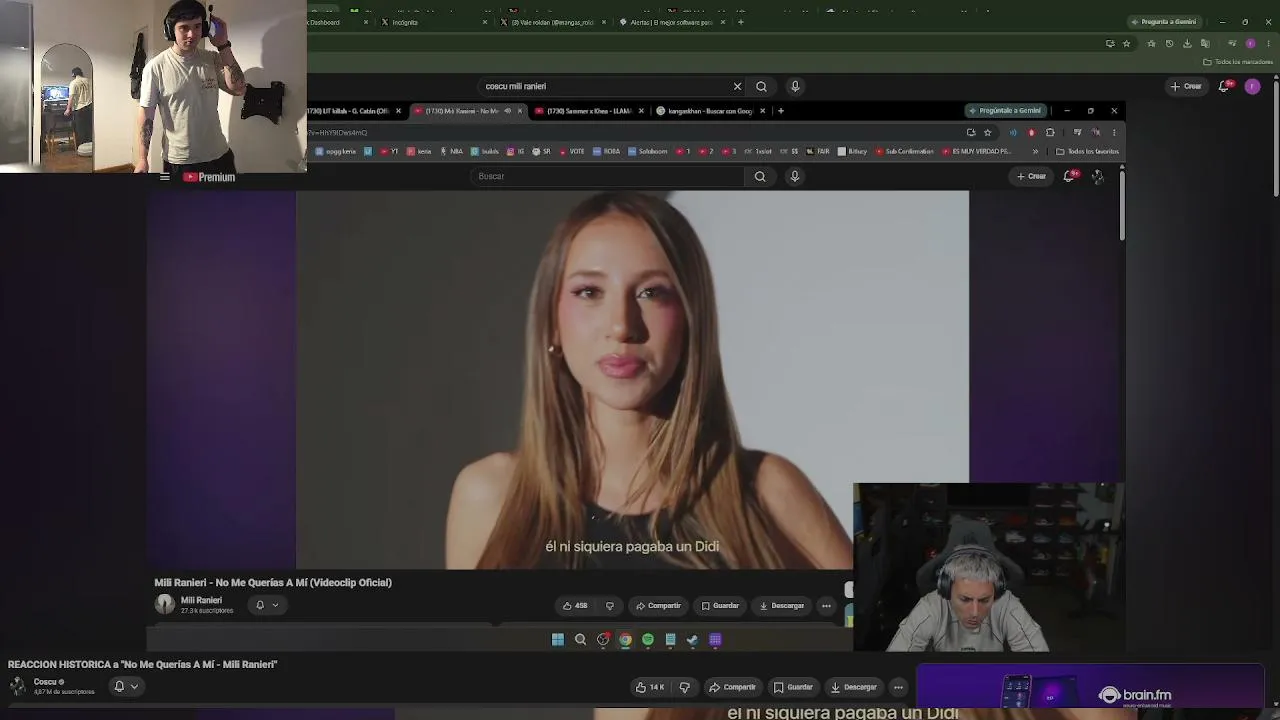Open the 'VOTE' bookmark

(x=572, y=152)
